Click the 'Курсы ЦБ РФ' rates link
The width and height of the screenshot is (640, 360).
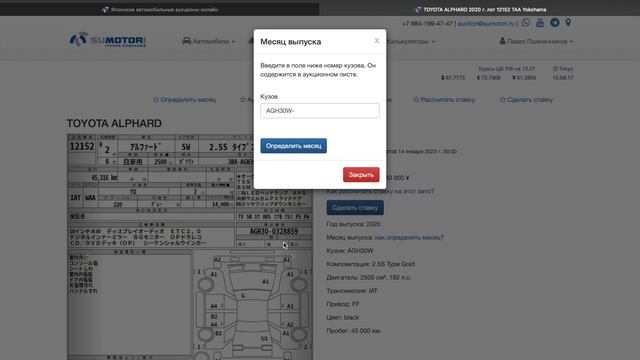(507, 69)
